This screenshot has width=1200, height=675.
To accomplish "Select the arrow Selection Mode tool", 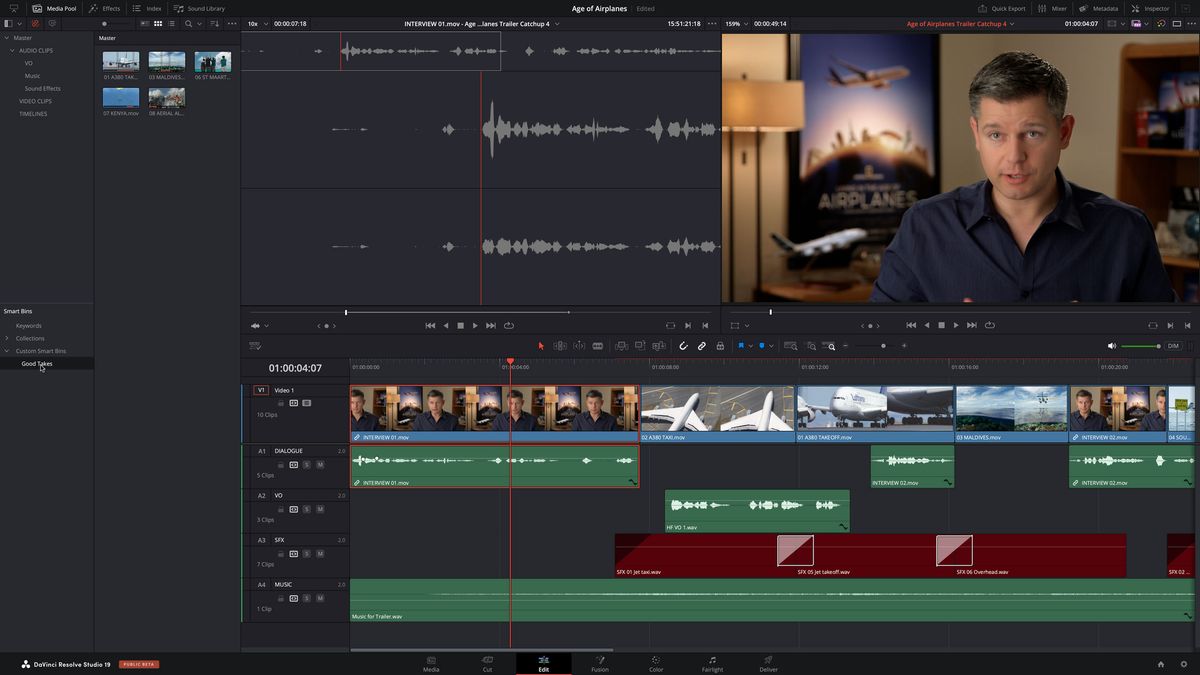I will pyautogui.click(x=541, y=346).
